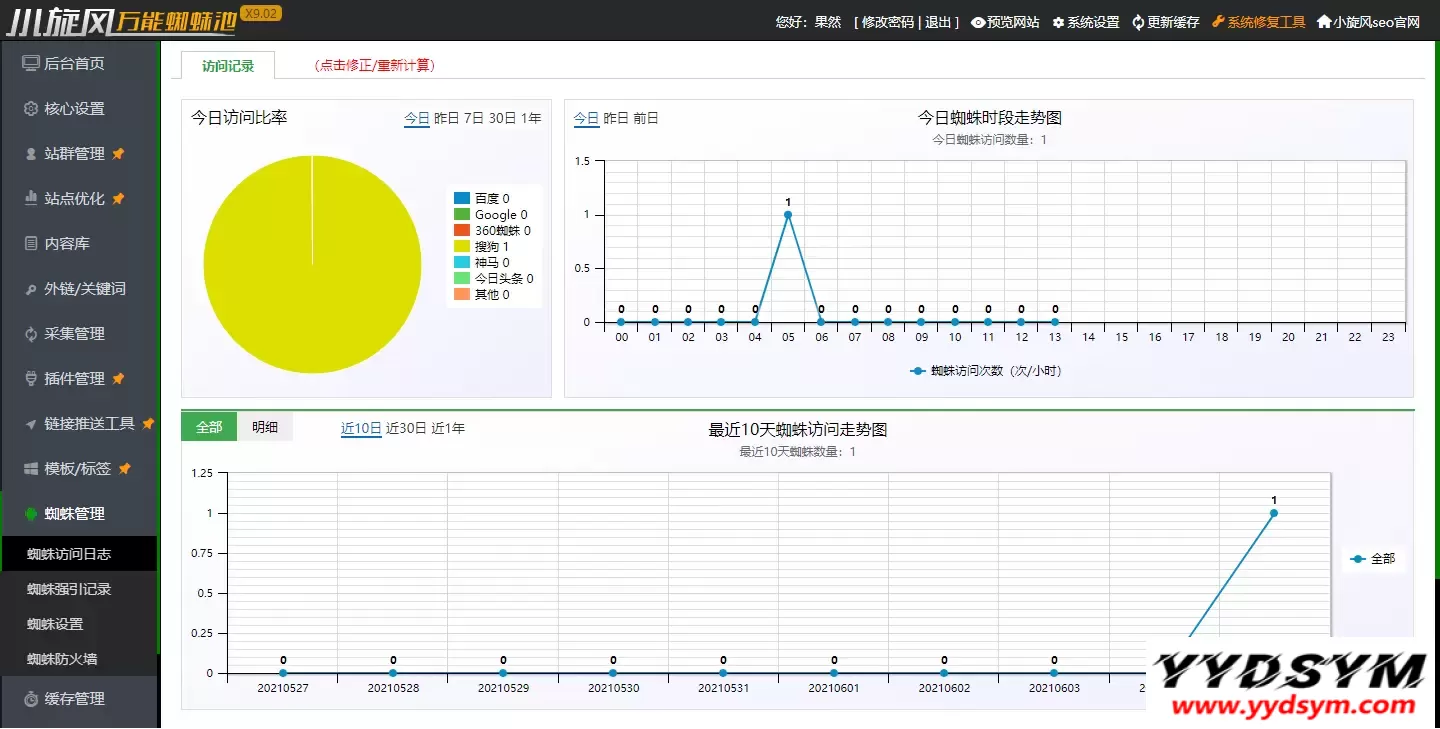Expand the 缓存管理 sidebar menu
This screenshot has width=1440, height=729.
(75, 699)
